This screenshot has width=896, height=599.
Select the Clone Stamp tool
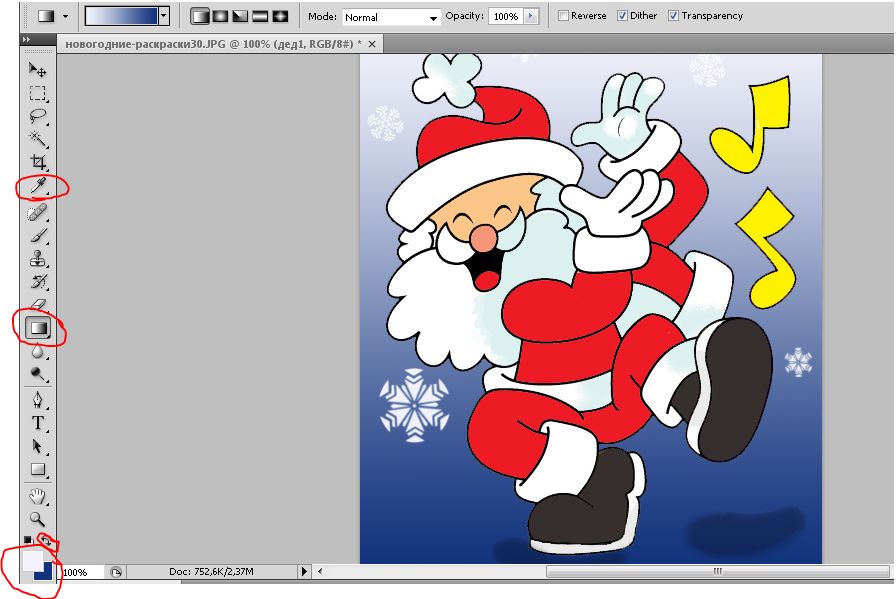(38, 259)
